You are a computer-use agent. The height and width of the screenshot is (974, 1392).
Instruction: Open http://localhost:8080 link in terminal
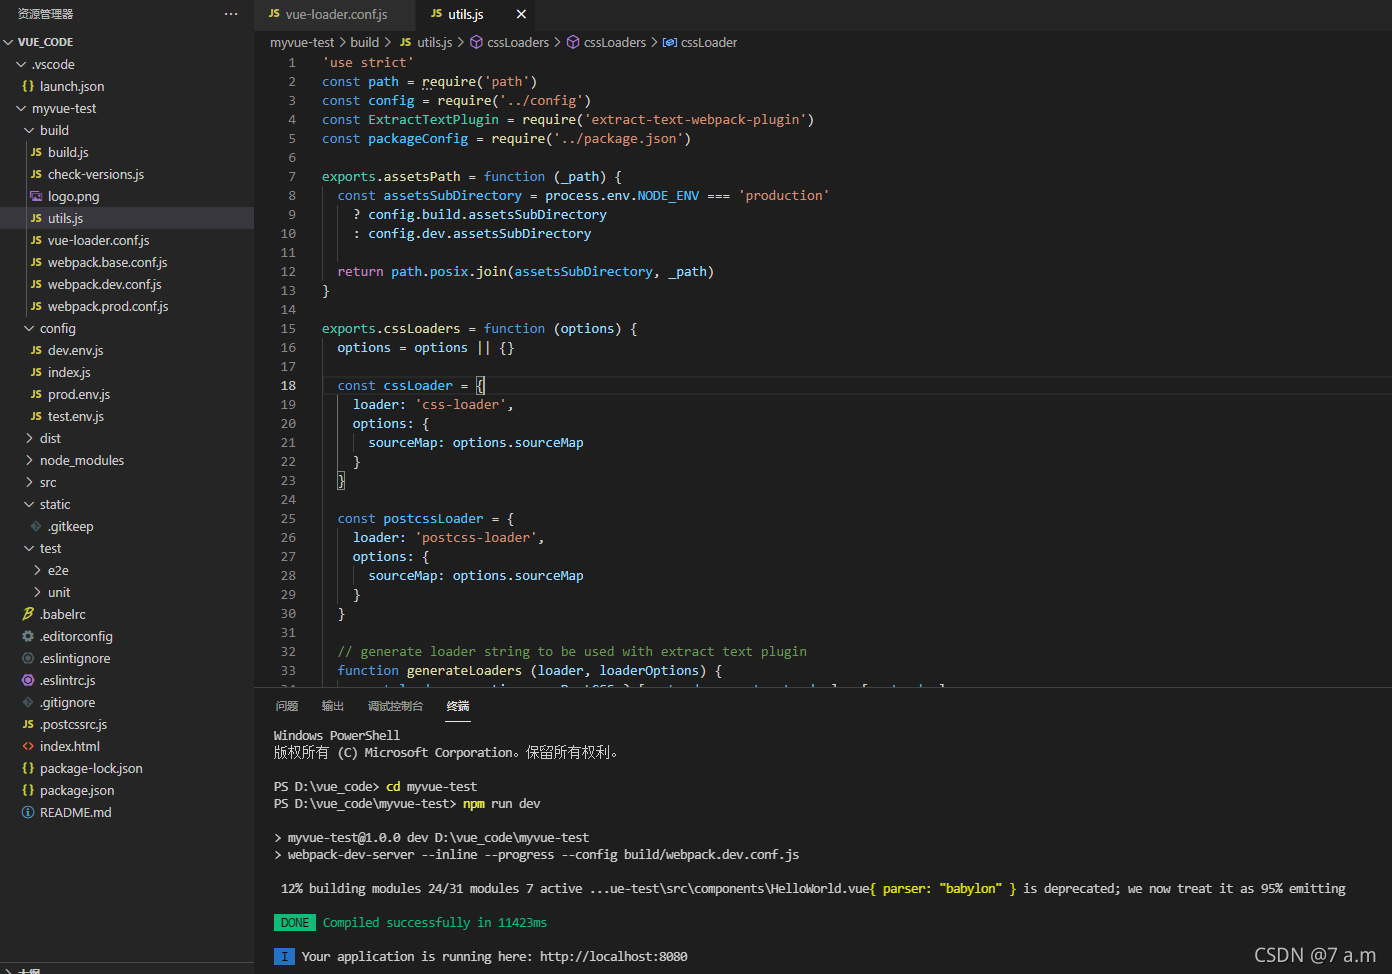click(614, 957)
